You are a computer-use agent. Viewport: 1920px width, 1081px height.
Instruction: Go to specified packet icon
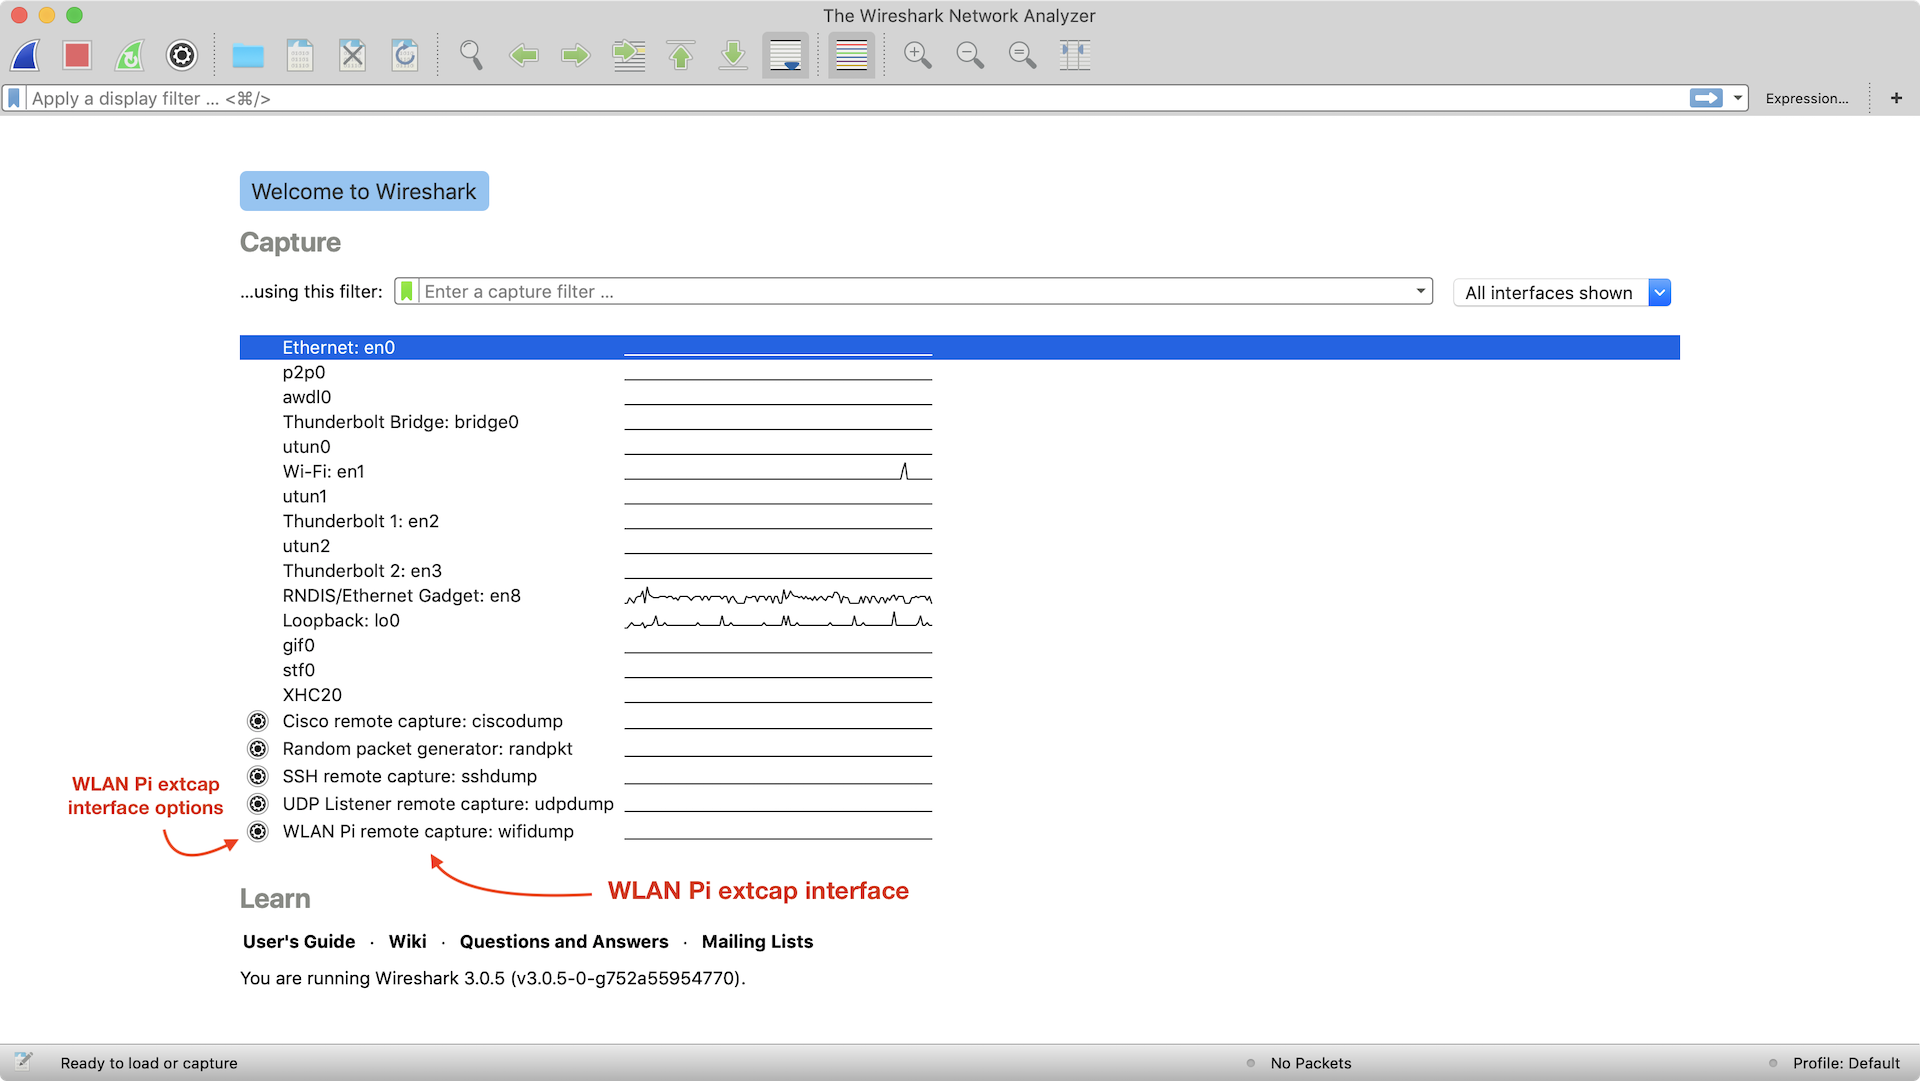[x=628, y=55]
